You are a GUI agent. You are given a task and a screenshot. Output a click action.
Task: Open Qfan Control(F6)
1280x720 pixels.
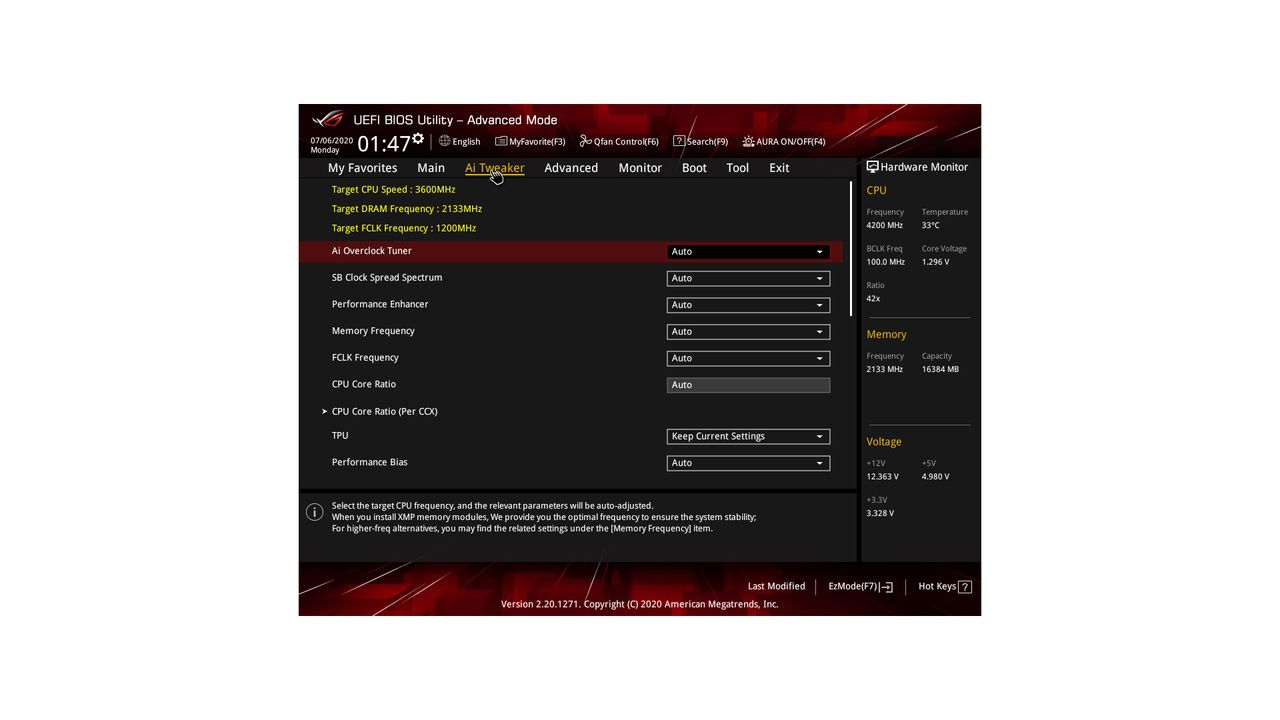click(619, 142)
